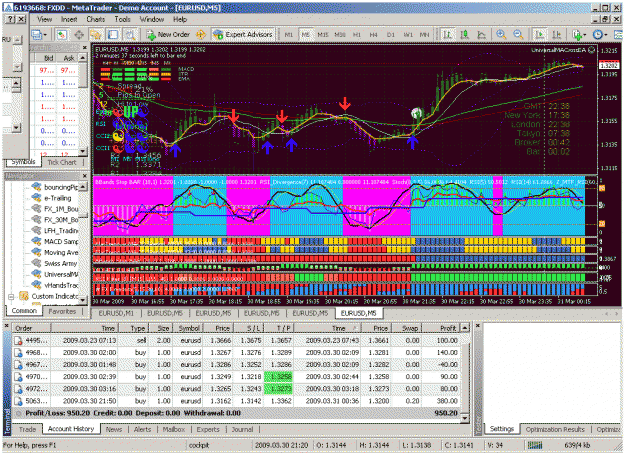Open New Chart dropdown arrow
The height and width of the screenshot is (453, 625).
coord(45,35)
